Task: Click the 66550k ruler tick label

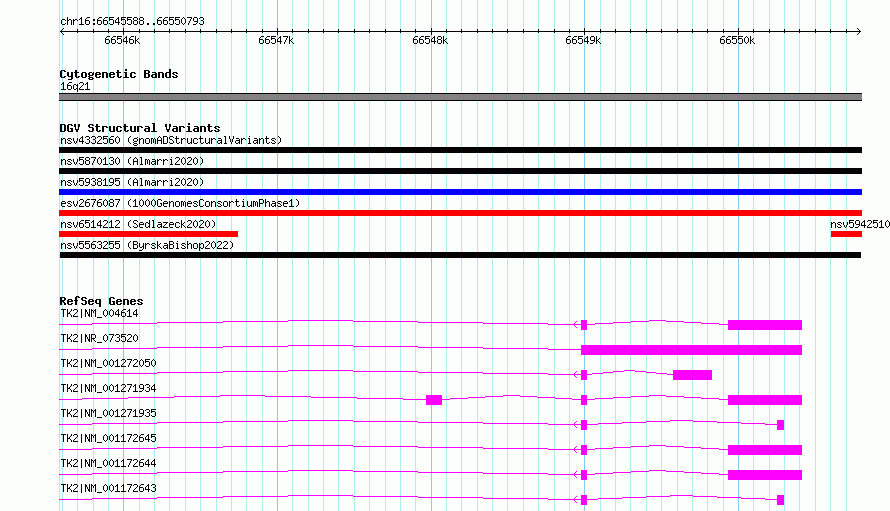Action: point(737,40)
